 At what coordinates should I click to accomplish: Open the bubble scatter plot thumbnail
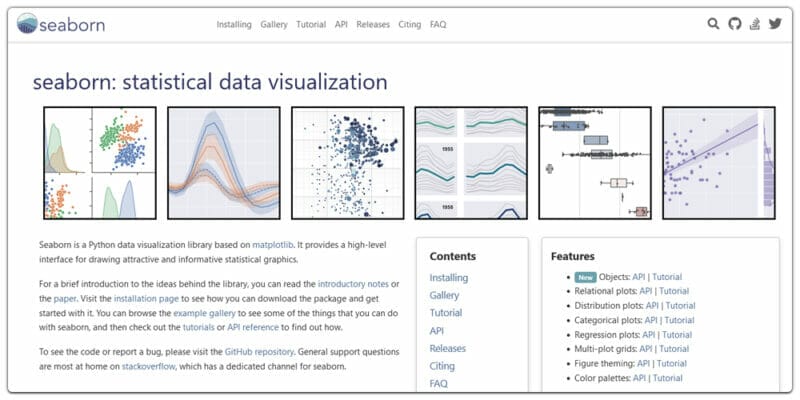[347, 163]
